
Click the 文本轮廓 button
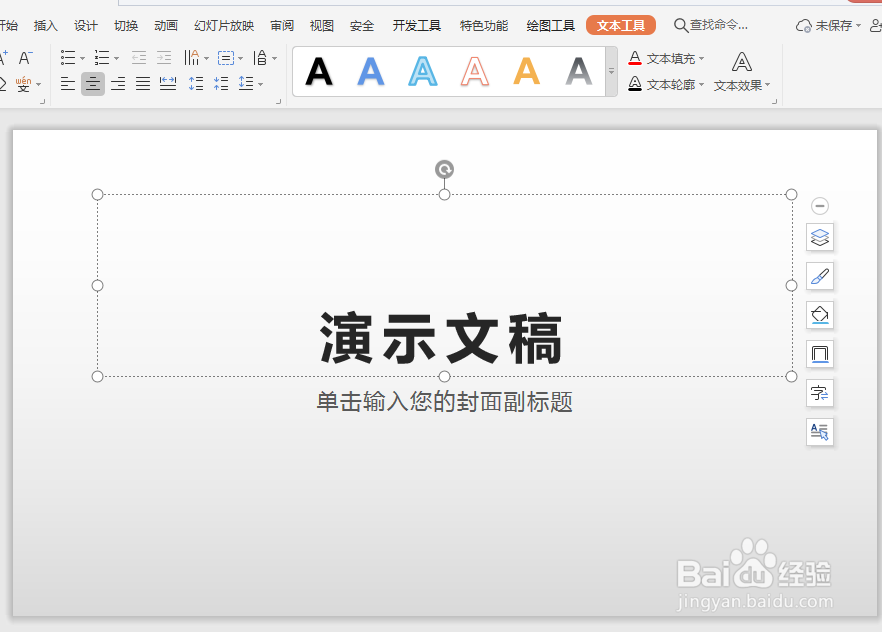coord(666,84)
